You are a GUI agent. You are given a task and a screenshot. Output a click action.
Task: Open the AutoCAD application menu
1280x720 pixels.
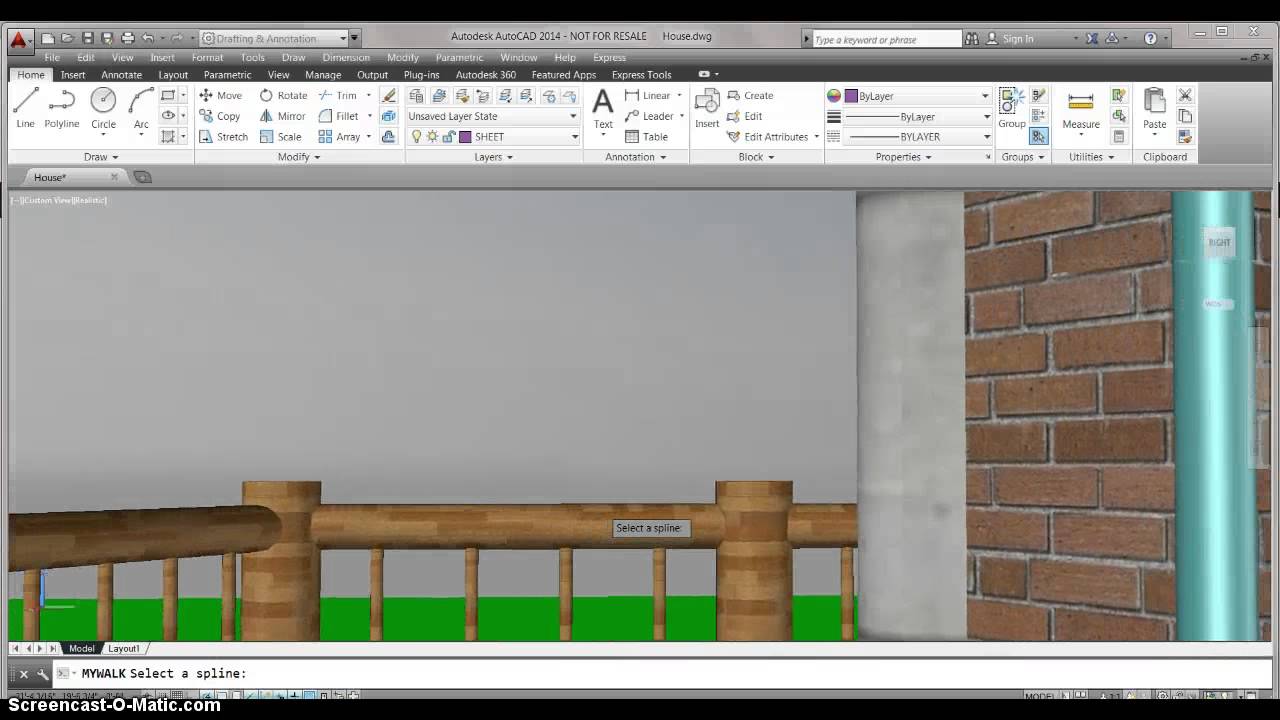[x=20, y=41]
